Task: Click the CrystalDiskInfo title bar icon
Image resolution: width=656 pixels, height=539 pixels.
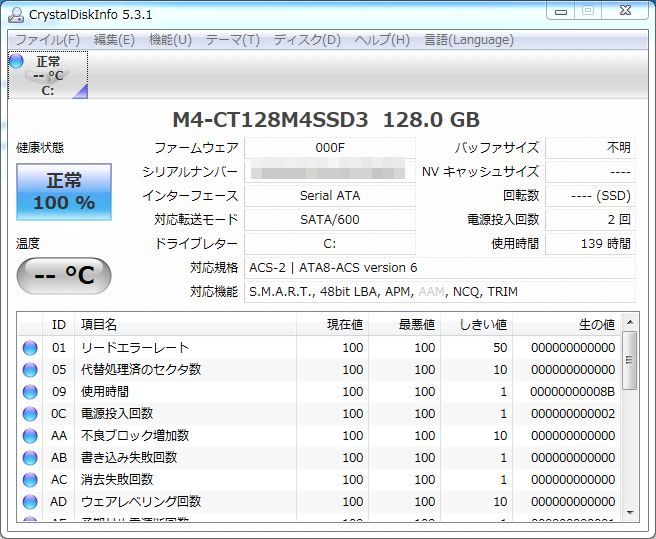Action: [16, 14]
